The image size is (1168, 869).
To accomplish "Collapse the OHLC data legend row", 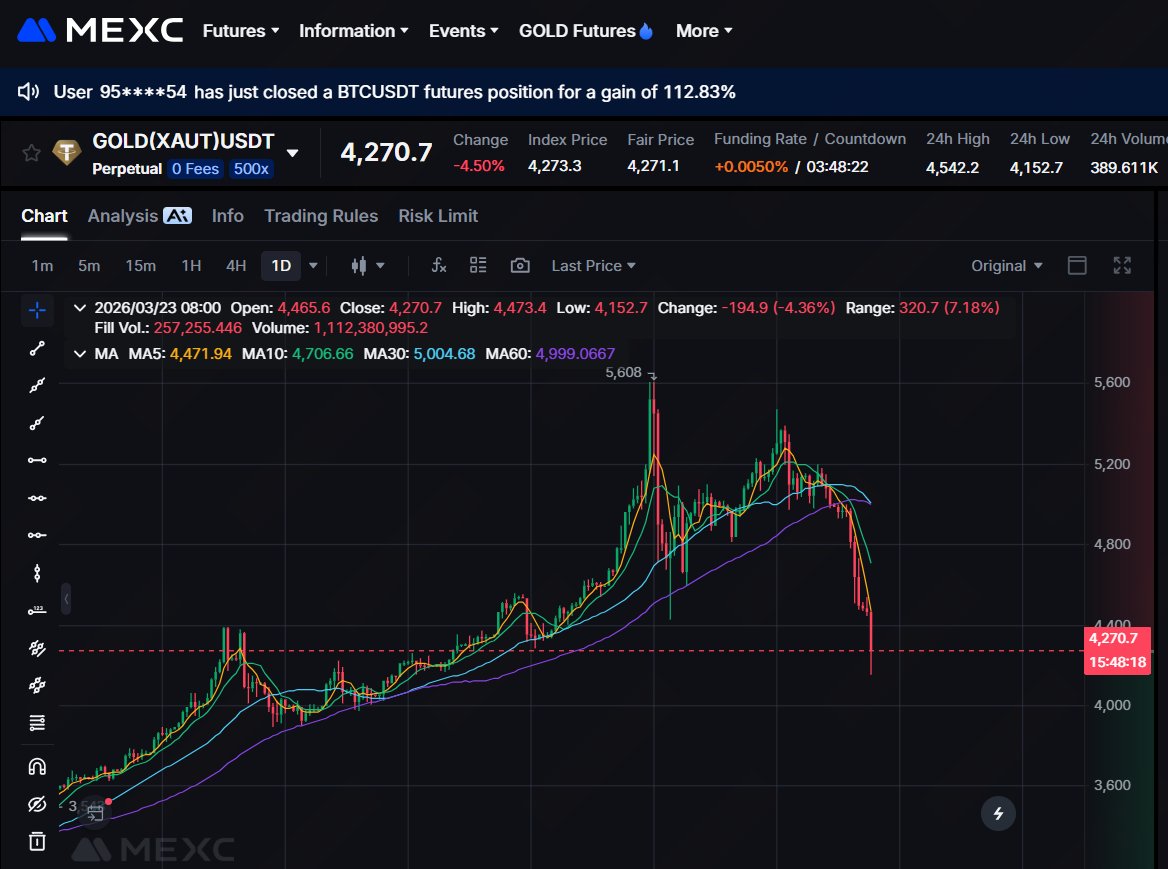I will tap(80, 308).
